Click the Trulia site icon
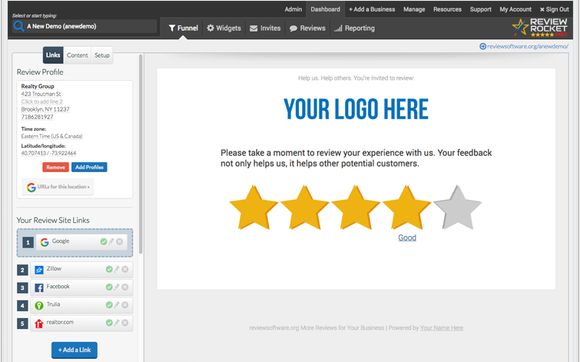This screenshot has height=362, width=580. pos(39,305)
